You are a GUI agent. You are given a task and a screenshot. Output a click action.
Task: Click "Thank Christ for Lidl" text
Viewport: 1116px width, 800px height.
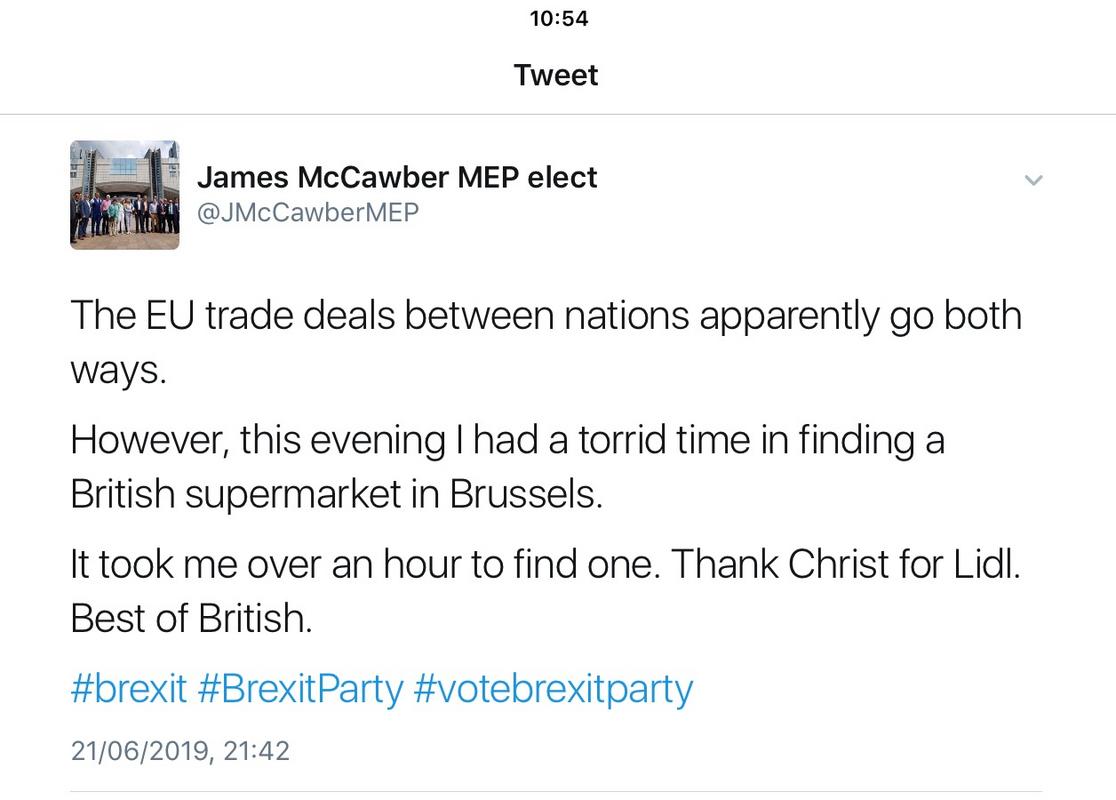843,565
